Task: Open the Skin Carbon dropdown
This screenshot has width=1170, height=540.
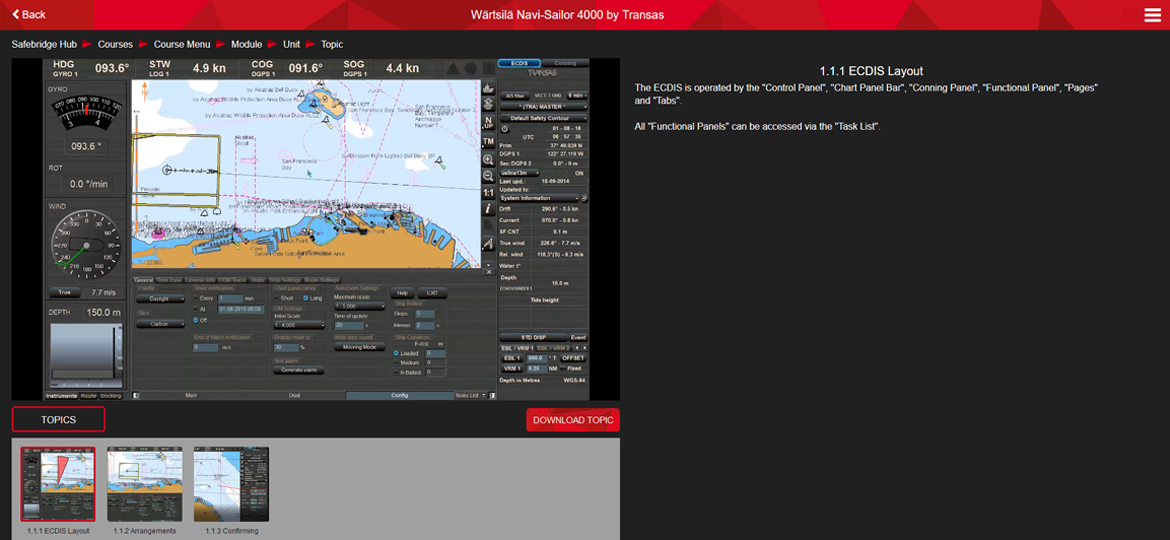Action: (x=160, y=324)
